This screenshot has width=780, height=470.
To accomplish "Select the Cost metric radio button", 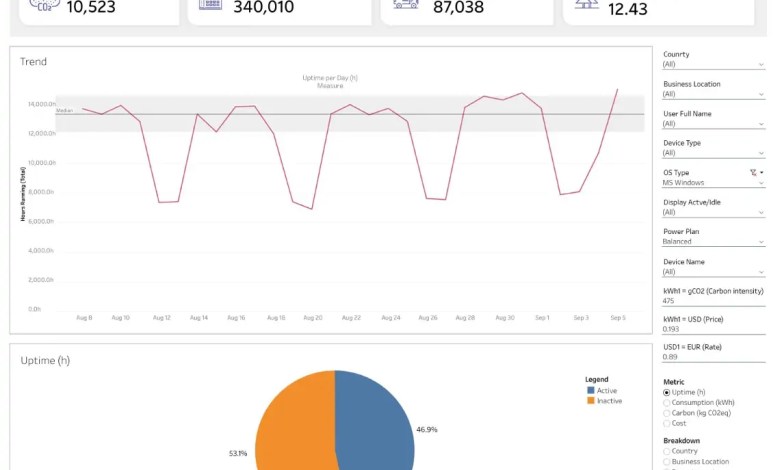I will (667, 424).
